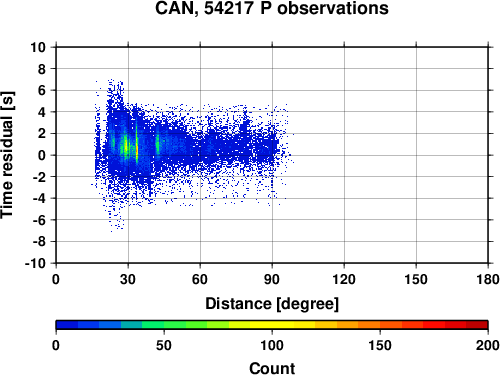This screenshot has width=500, height=375.
Task: Click the y-axis tick label 10
Action: pyautogui.click(x=38, y=47)
